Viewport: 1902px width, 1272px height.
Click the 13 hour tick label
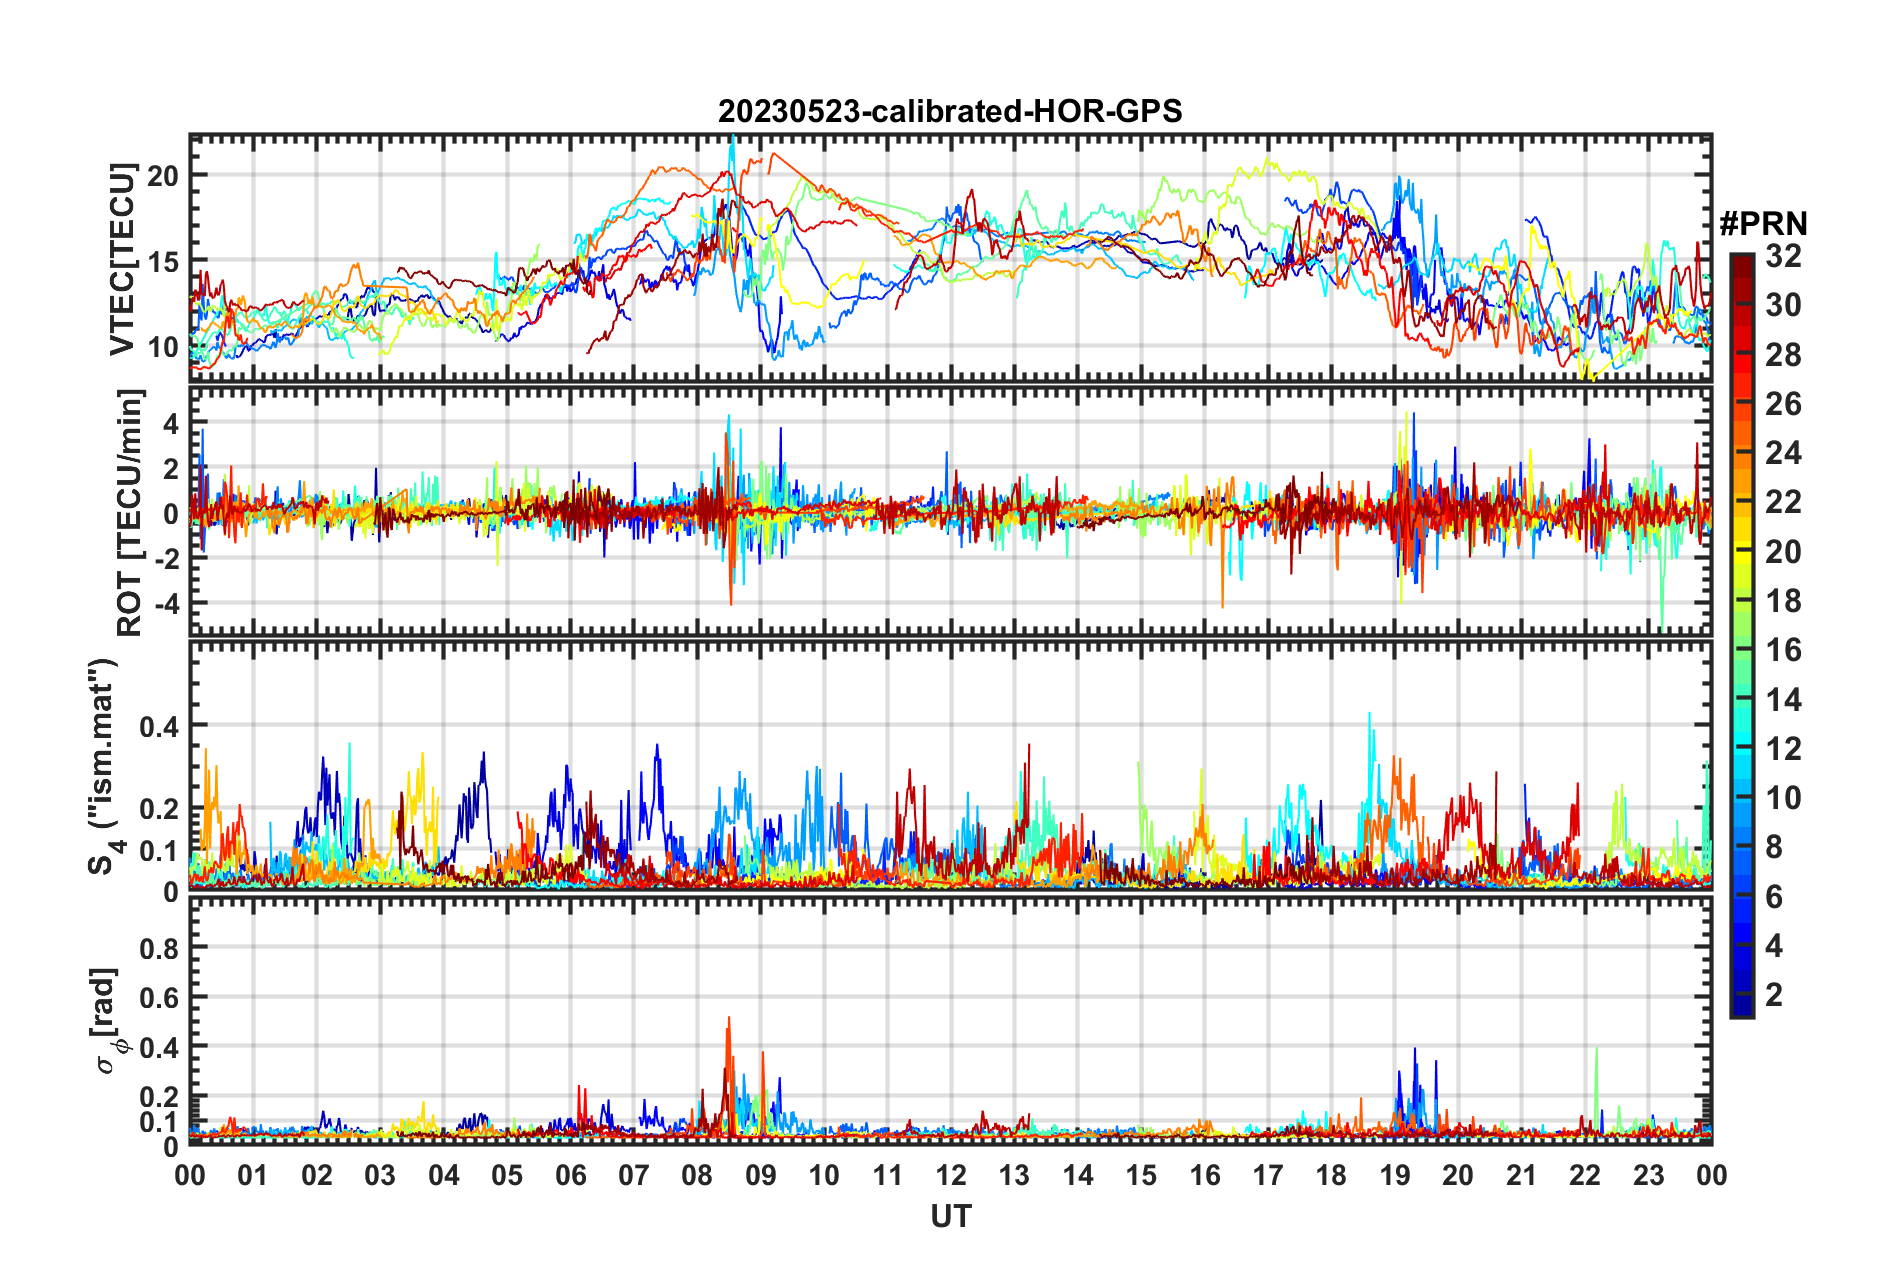[x=1014, y=1175]
